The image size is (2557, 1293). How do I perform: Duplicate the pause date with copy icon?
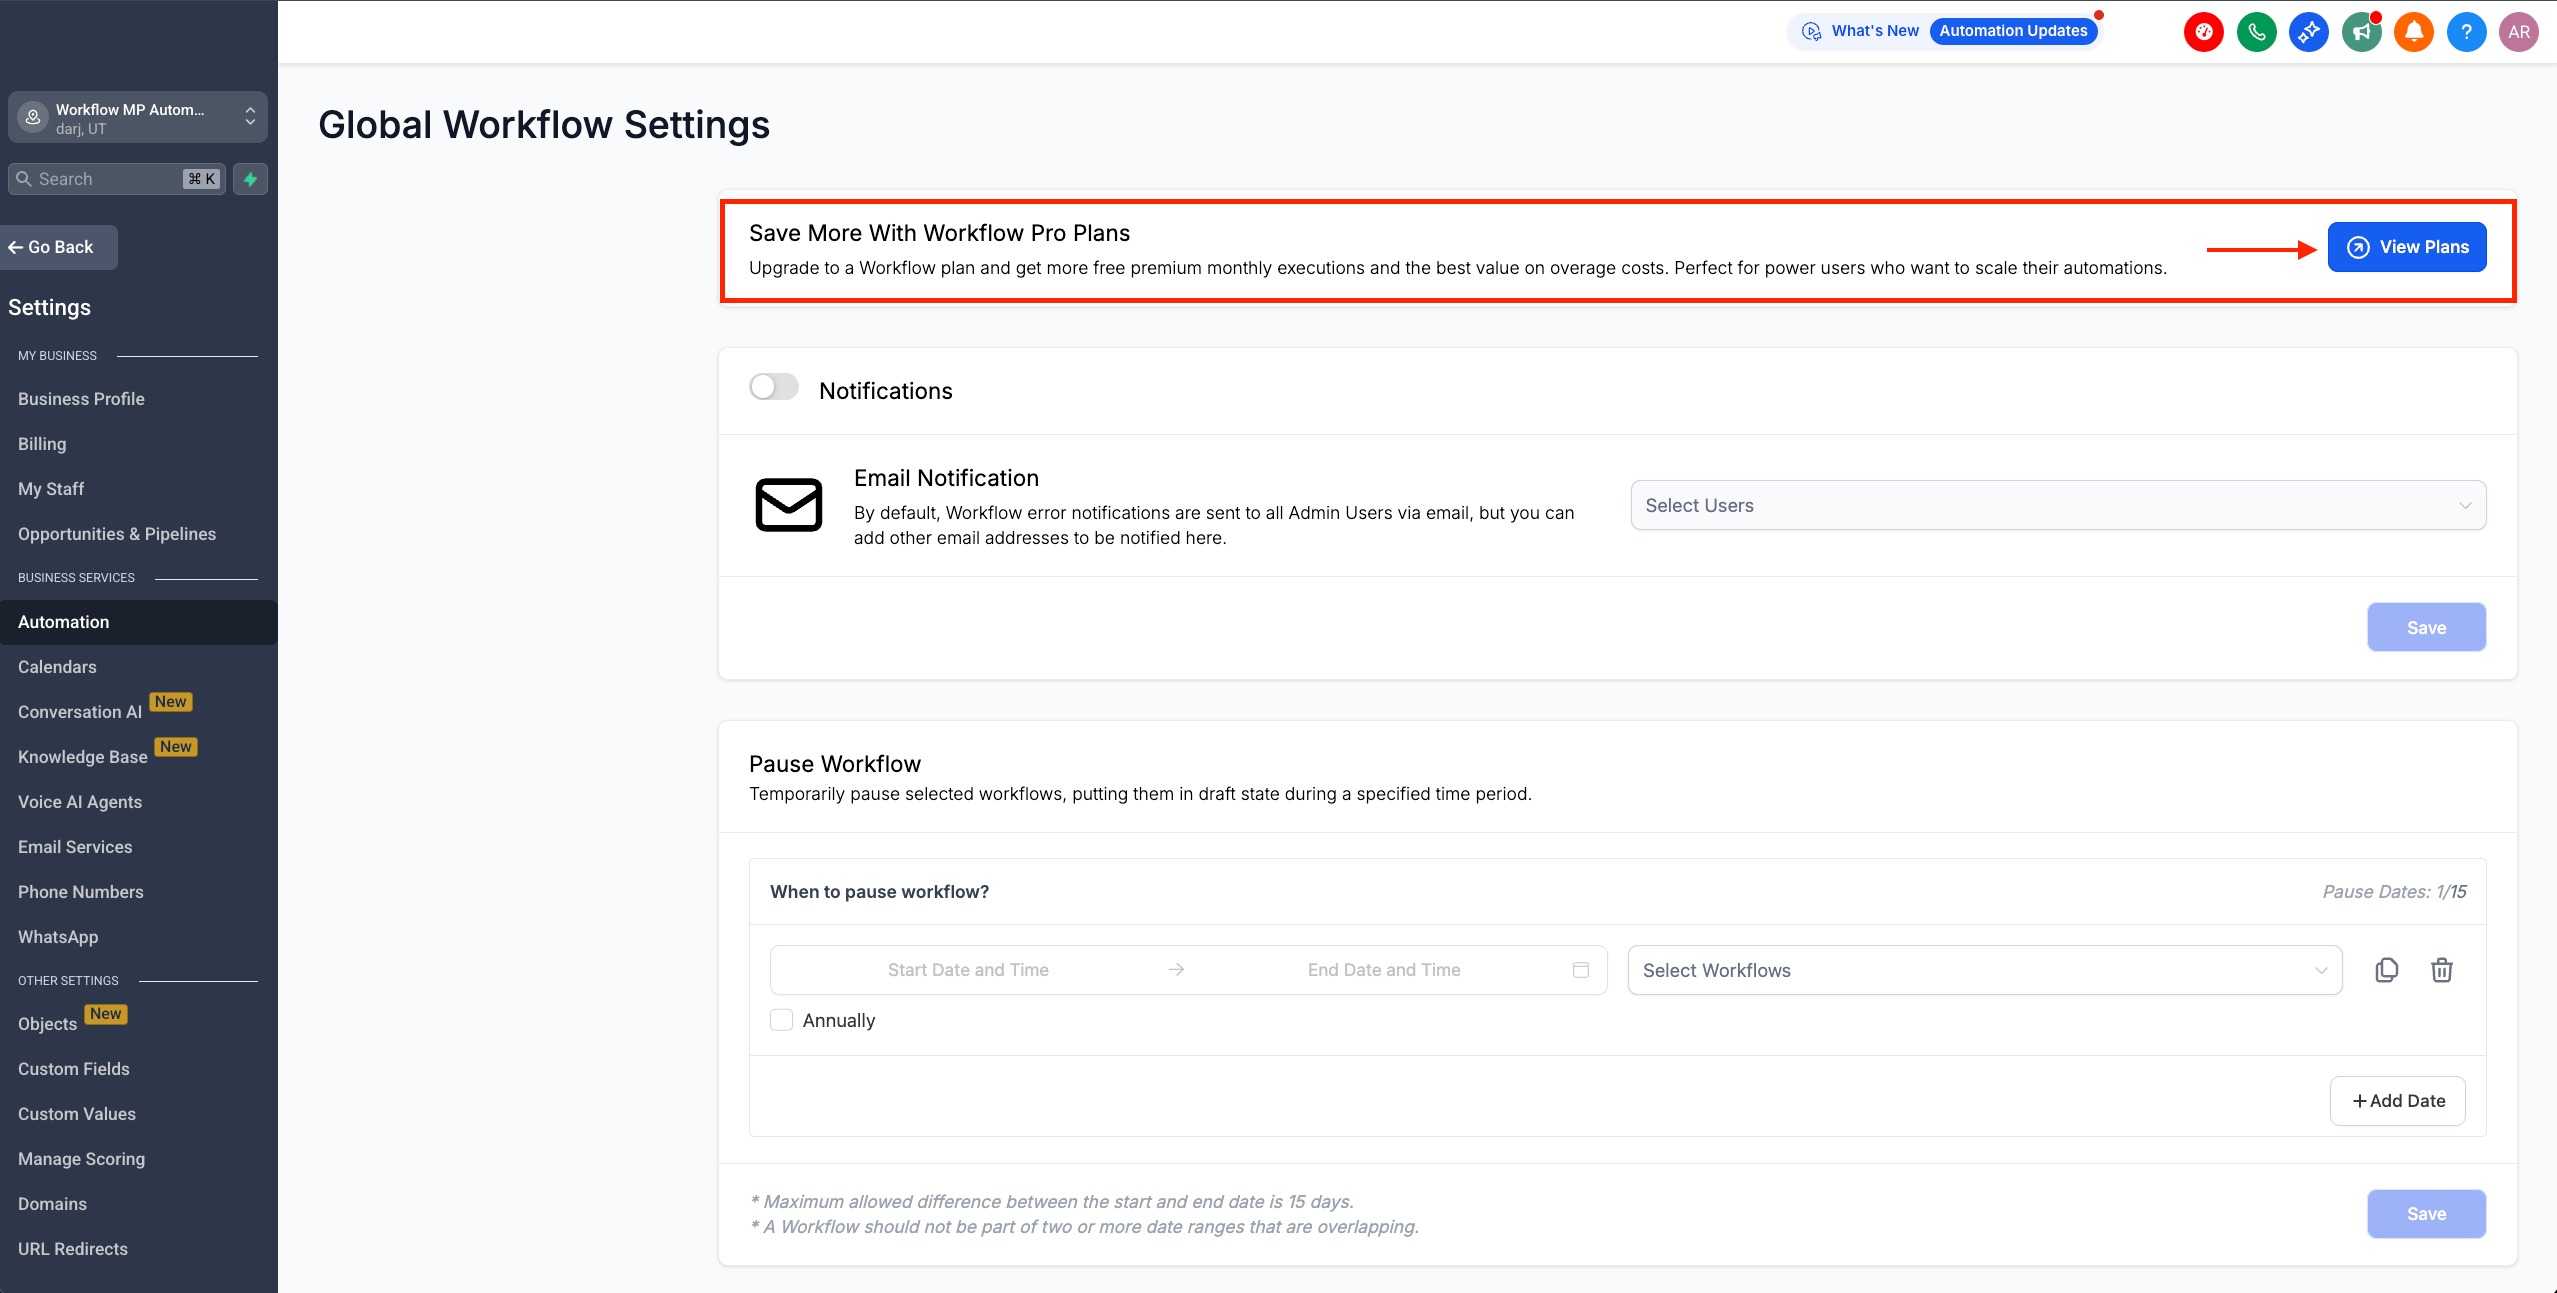[2386, 970]
